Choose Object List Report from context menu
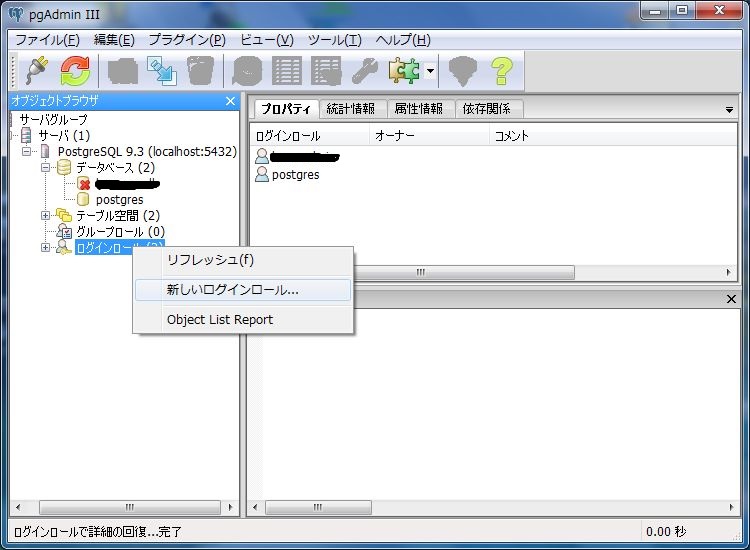This screenshot has width=750, height=550. click(x=243, y=319)
